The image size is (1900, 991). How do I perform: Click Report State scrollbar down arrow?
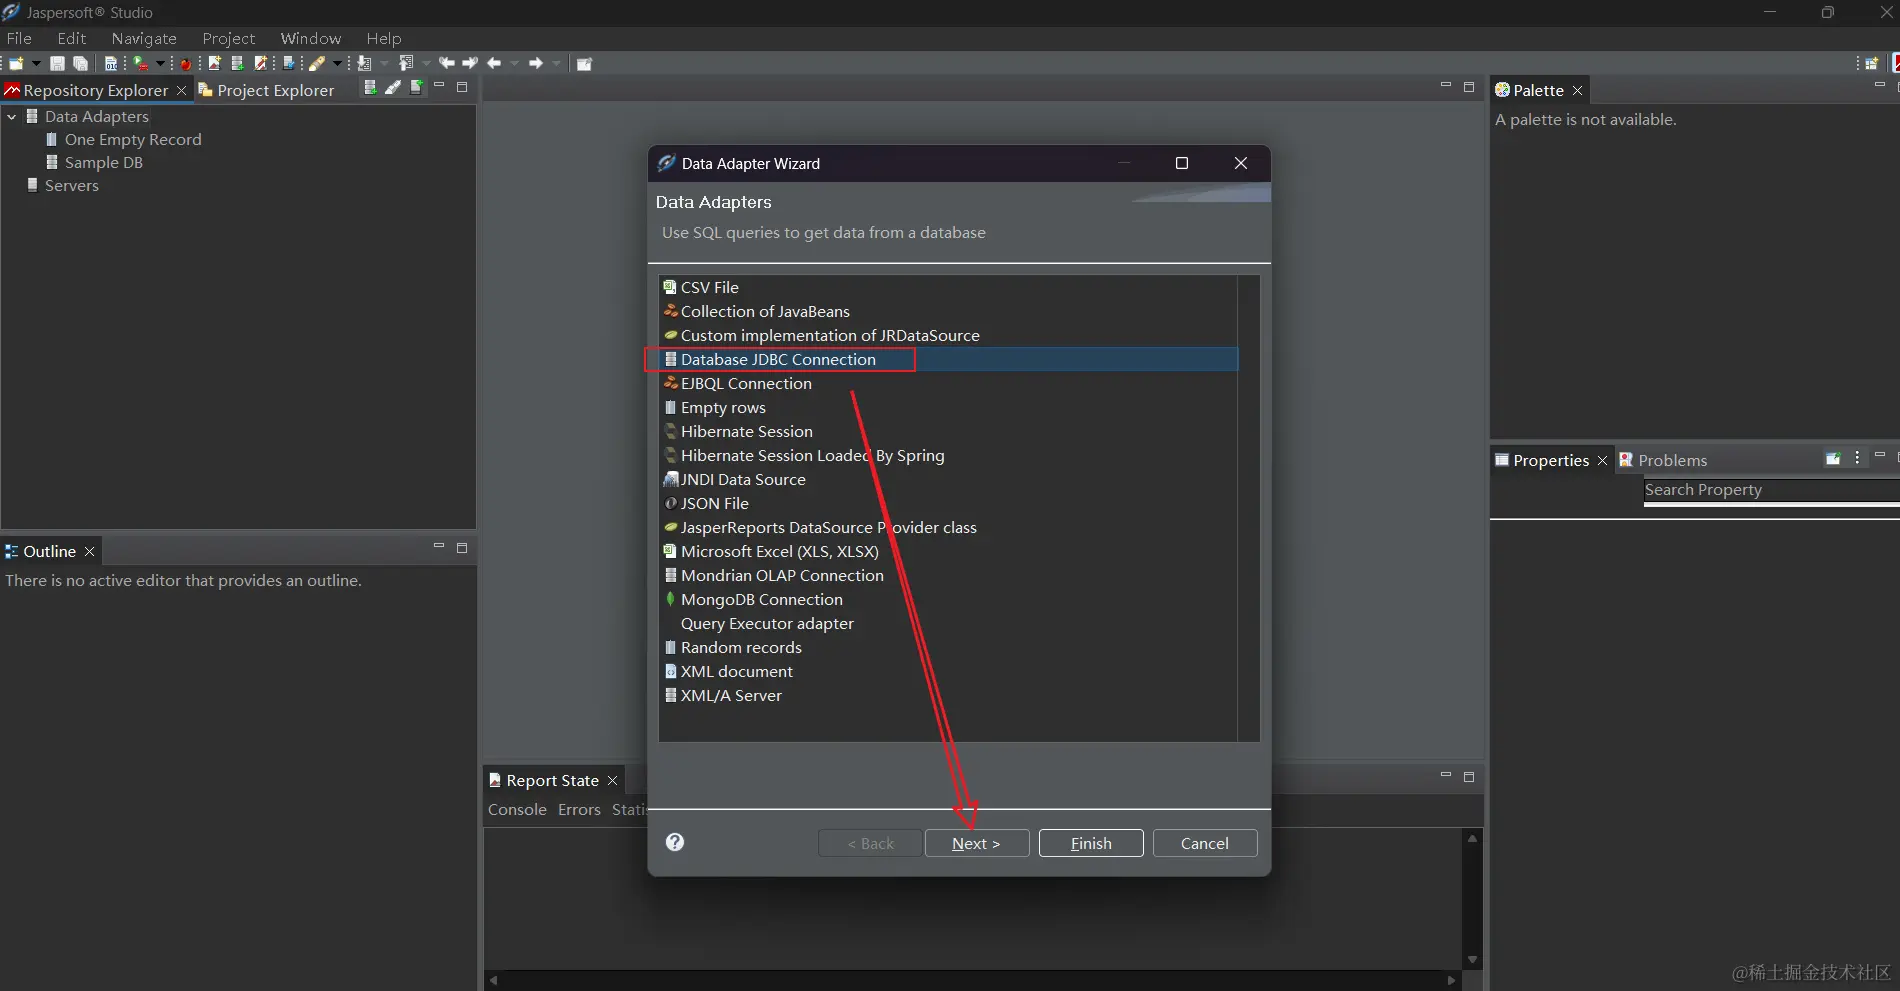pyautogui.click(x=1472, y=960)
